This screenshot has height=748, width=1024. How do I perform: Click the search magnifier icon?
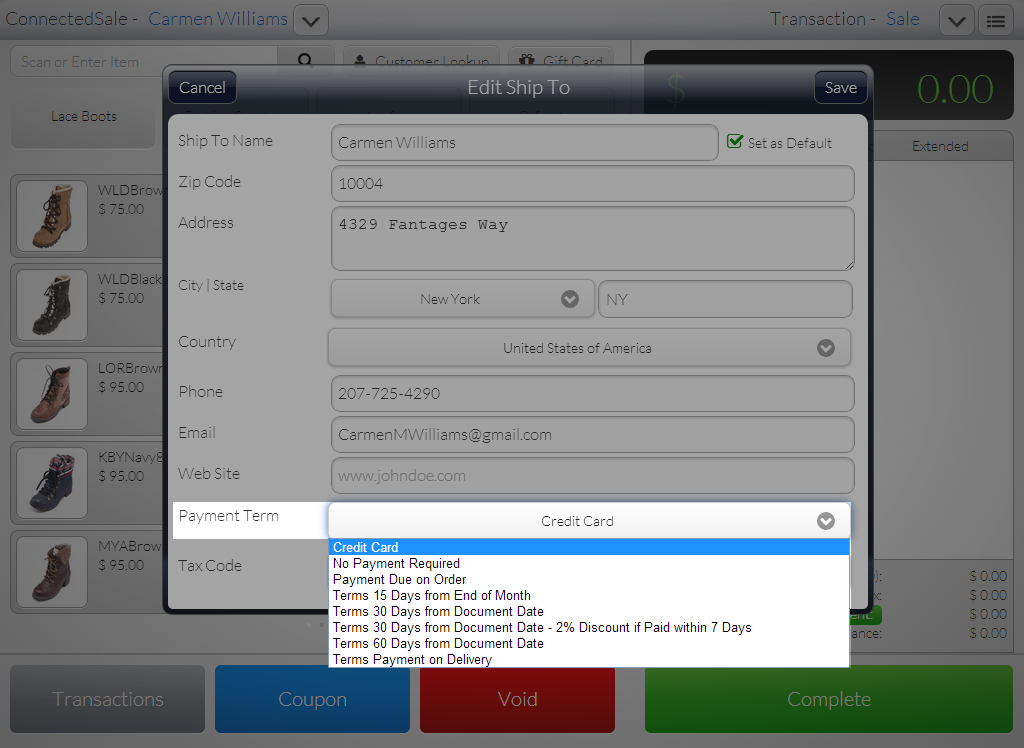coord(305,59)
